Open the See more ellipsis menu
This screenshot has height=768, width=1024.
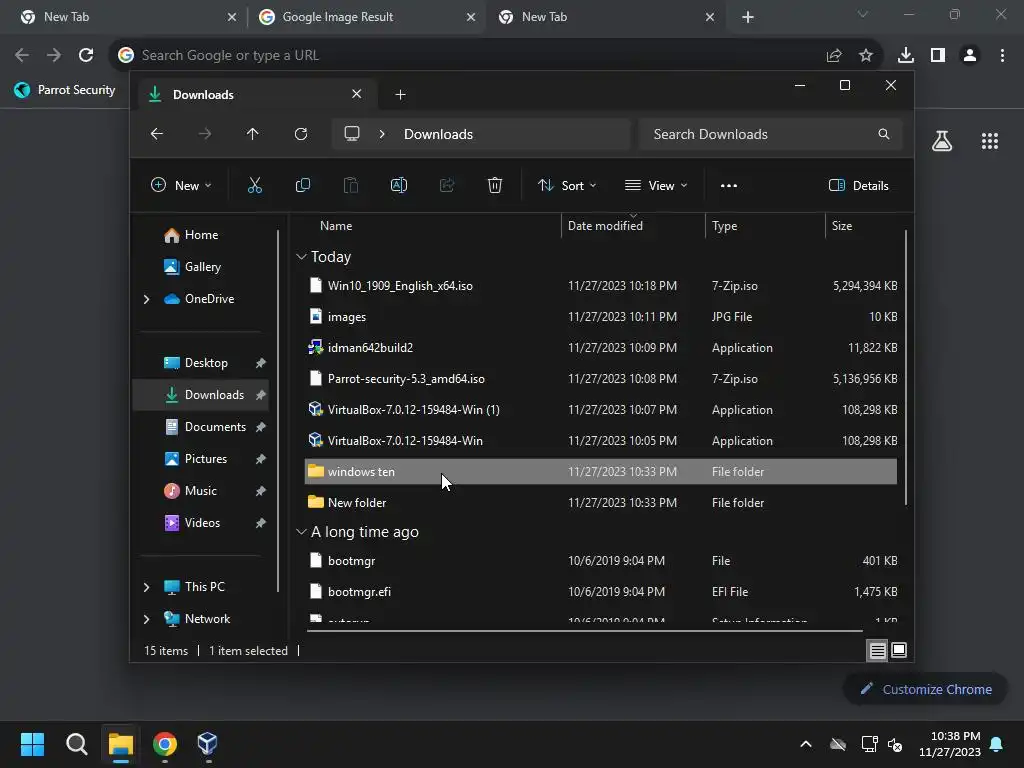729,185
